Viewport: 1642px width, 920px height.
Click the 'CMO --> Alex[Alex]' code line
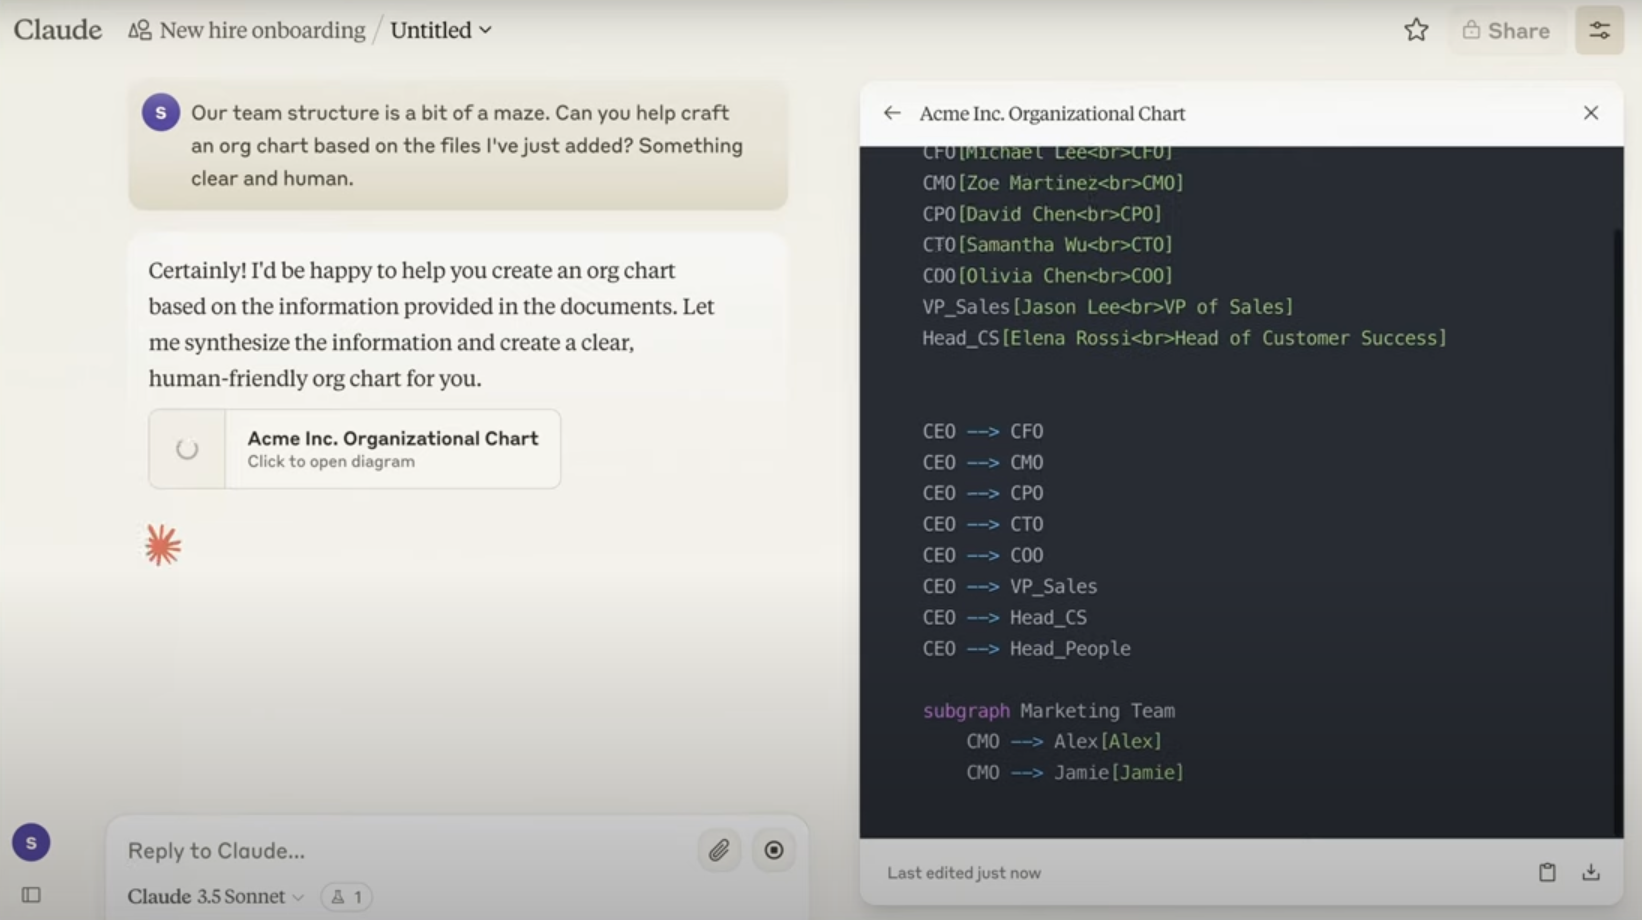click(1064, 742)
